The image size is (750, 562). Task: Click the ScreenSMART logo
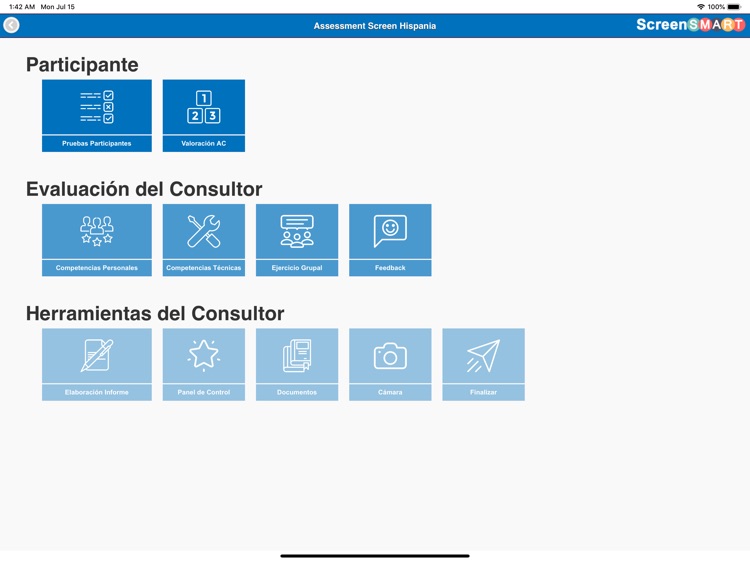pos(690,24)
